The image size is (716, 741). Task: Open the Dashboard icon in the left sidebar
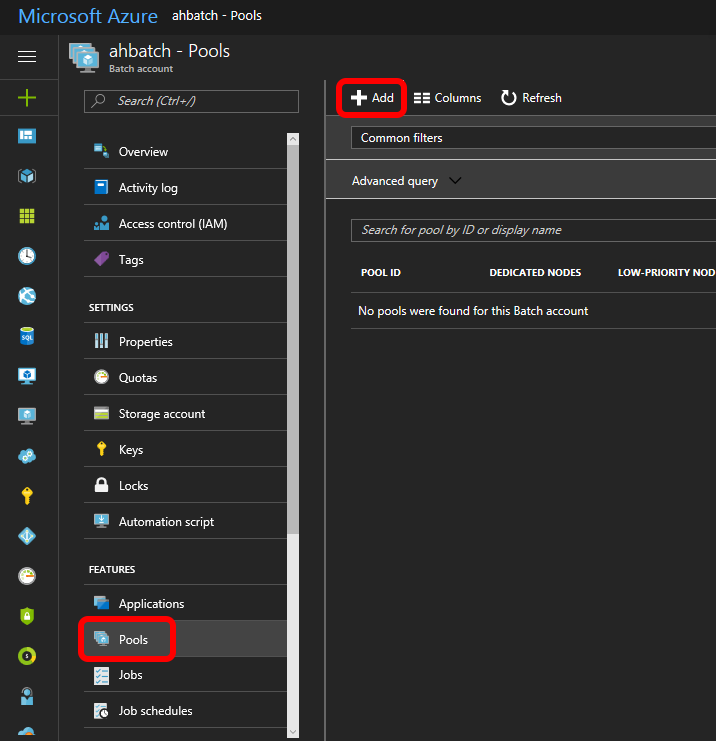(x=27, y=136)
